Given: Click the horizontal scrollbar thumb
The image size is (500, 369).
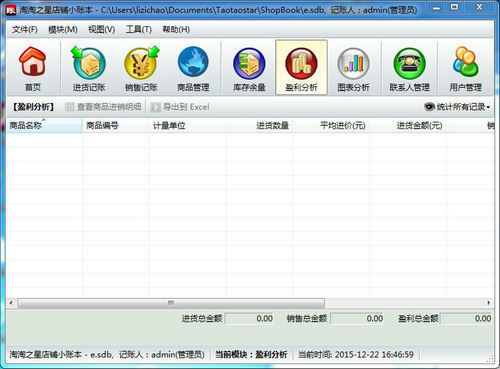Looking at the screenshot, I should point(171,303).
